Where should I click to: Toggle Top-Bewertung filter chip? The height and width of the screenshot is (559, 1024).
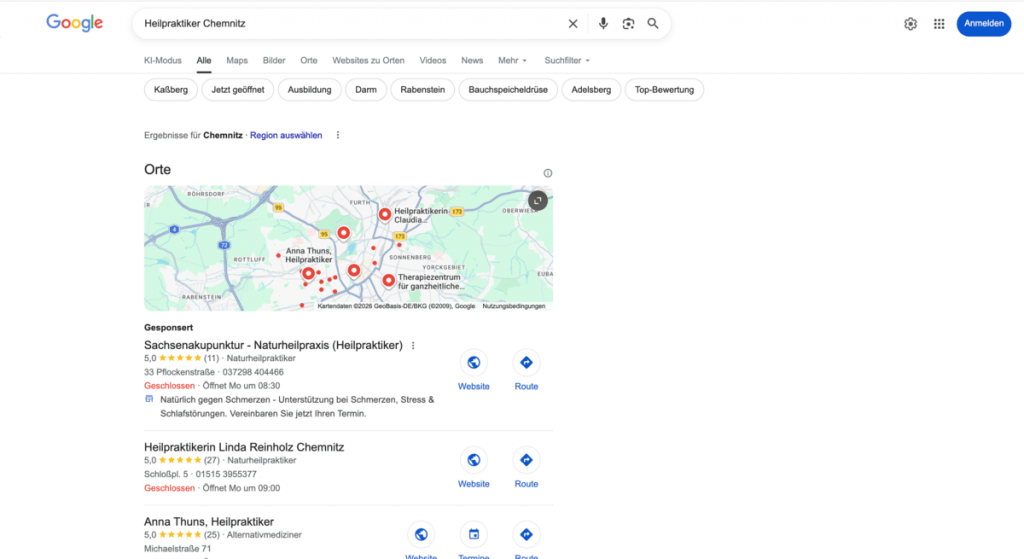[x=664, y=89]
